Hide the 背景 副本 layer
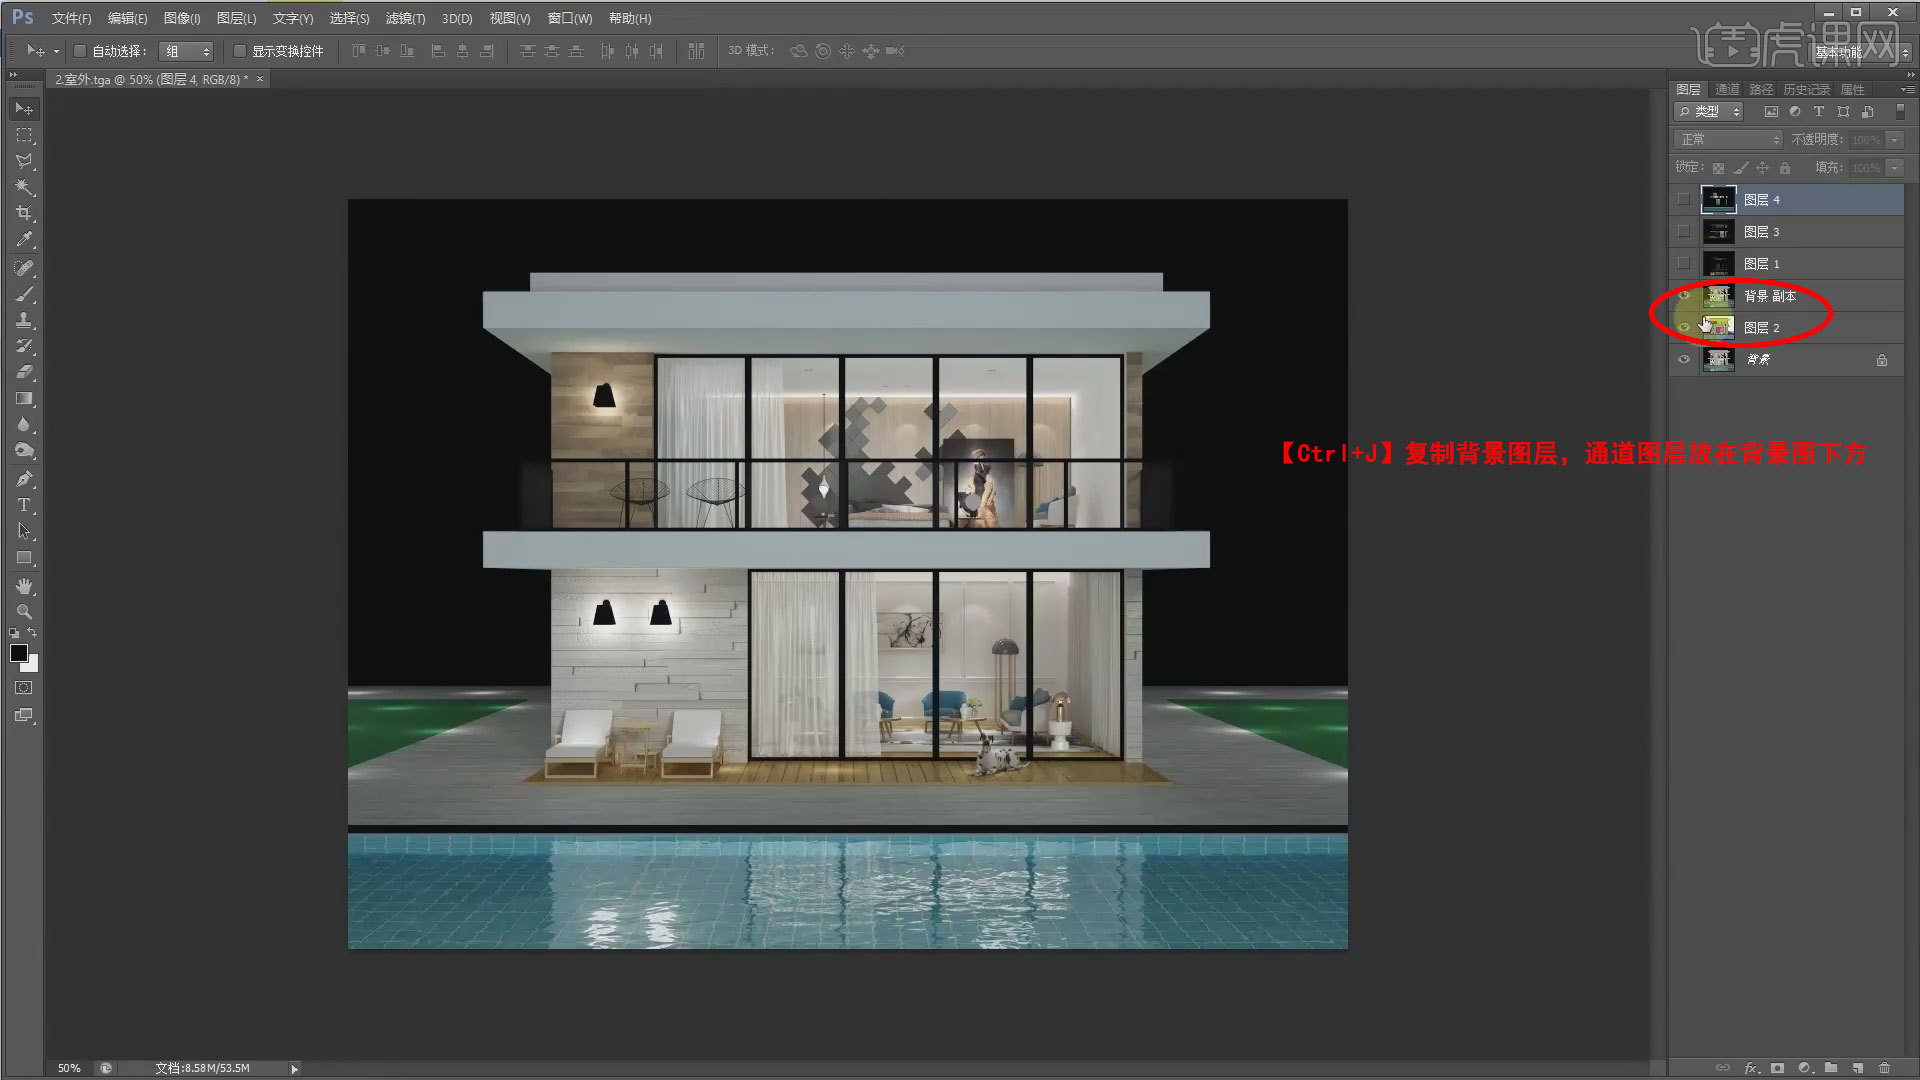The image size is (1920, 1080). click(1684, 296)
